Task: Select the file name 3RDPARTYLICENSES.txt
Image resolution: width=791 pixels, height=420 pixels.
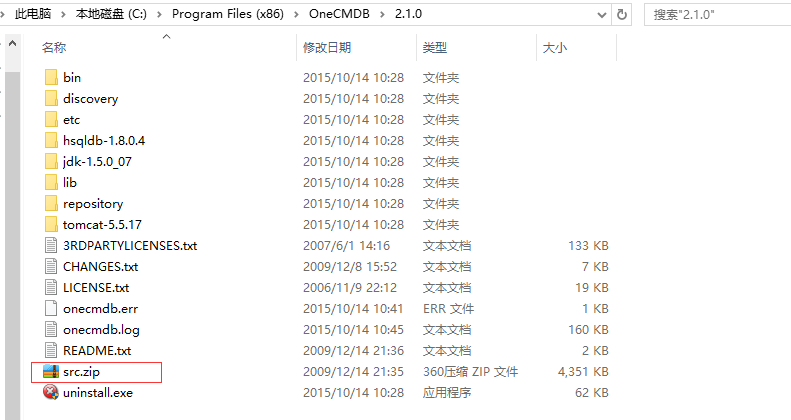Action: tap(130, 246)
